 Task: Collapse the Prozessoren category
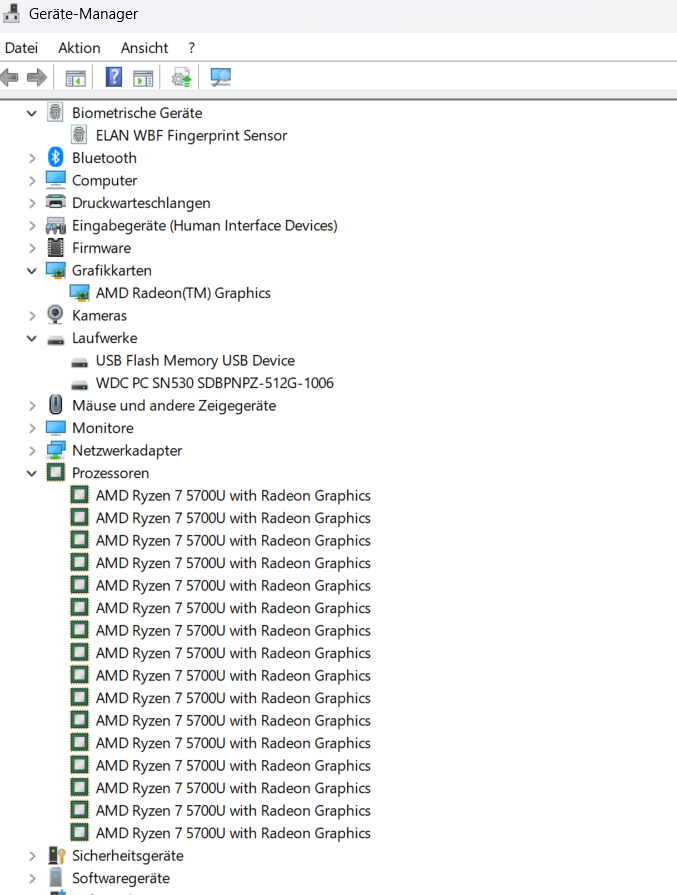pos(32,473)
